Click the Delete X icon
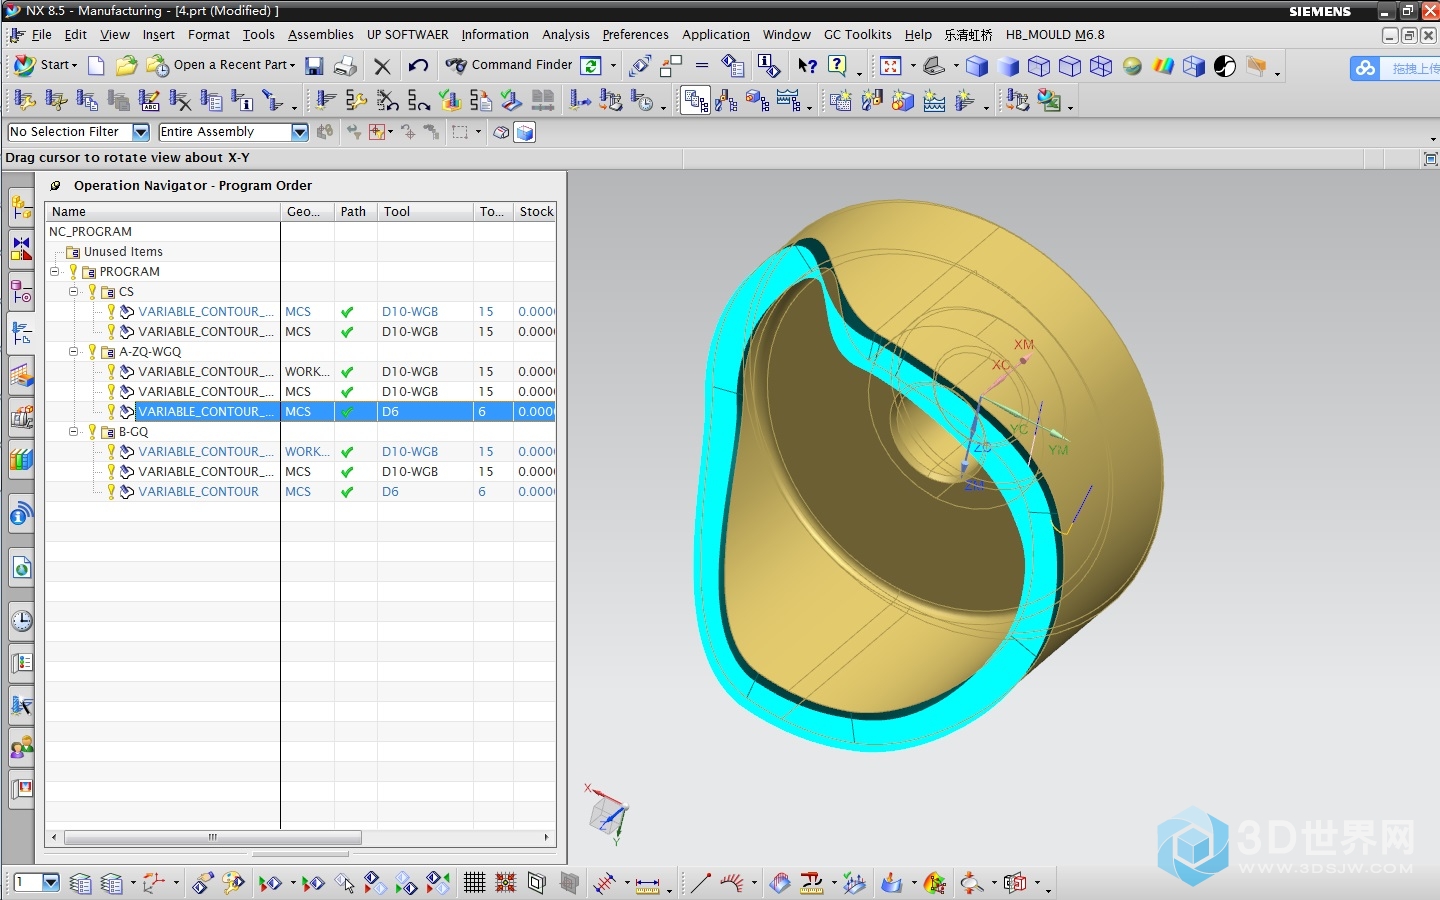 point(382,66)
